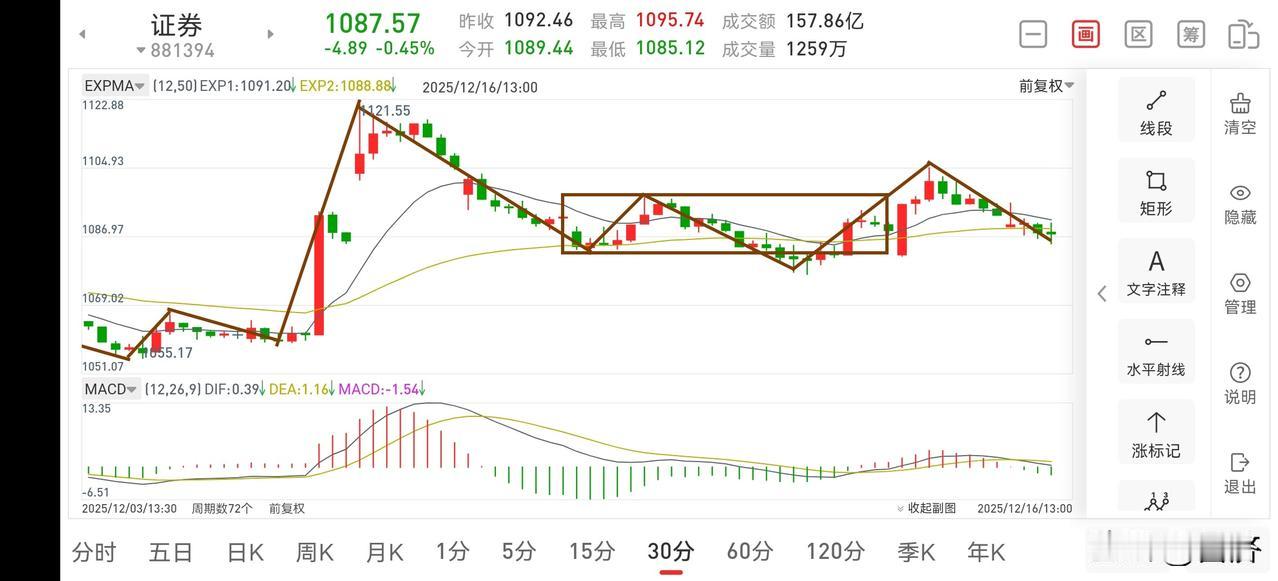Open the 前复权 adjustment dropdown
1278x581 pixels.
tap(1046, 86)
